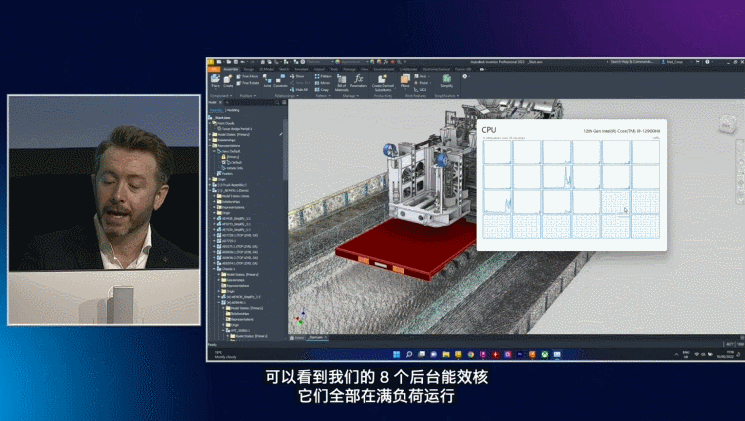Click Search Help & Commands field

tap(630, 62)
